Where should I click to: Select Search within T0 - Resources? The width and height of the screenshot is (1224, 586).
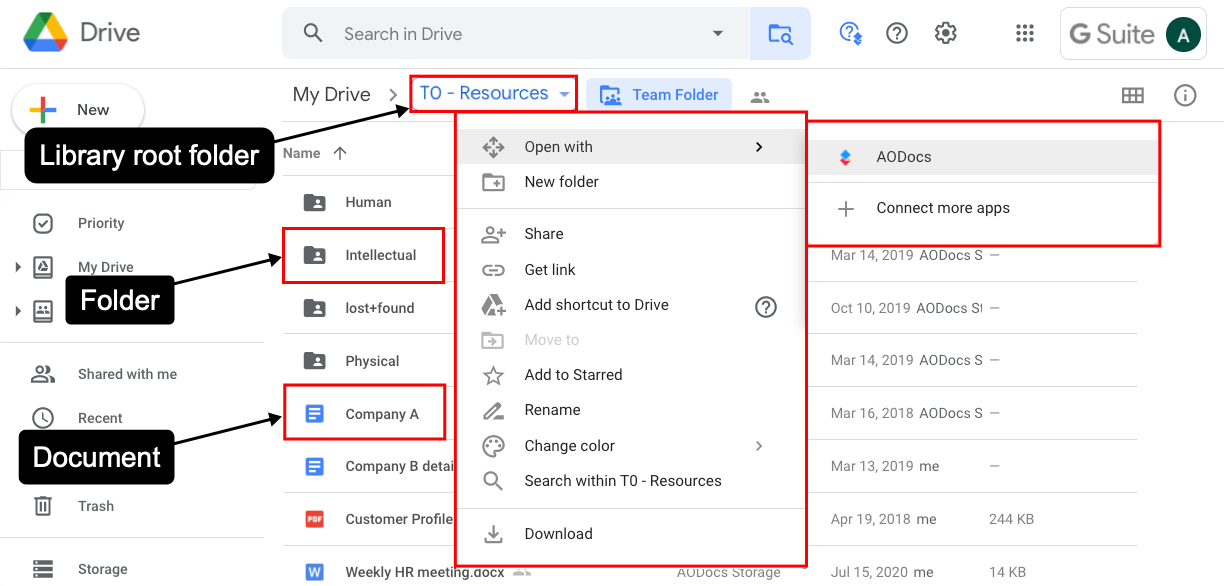(x=631, y=481)
